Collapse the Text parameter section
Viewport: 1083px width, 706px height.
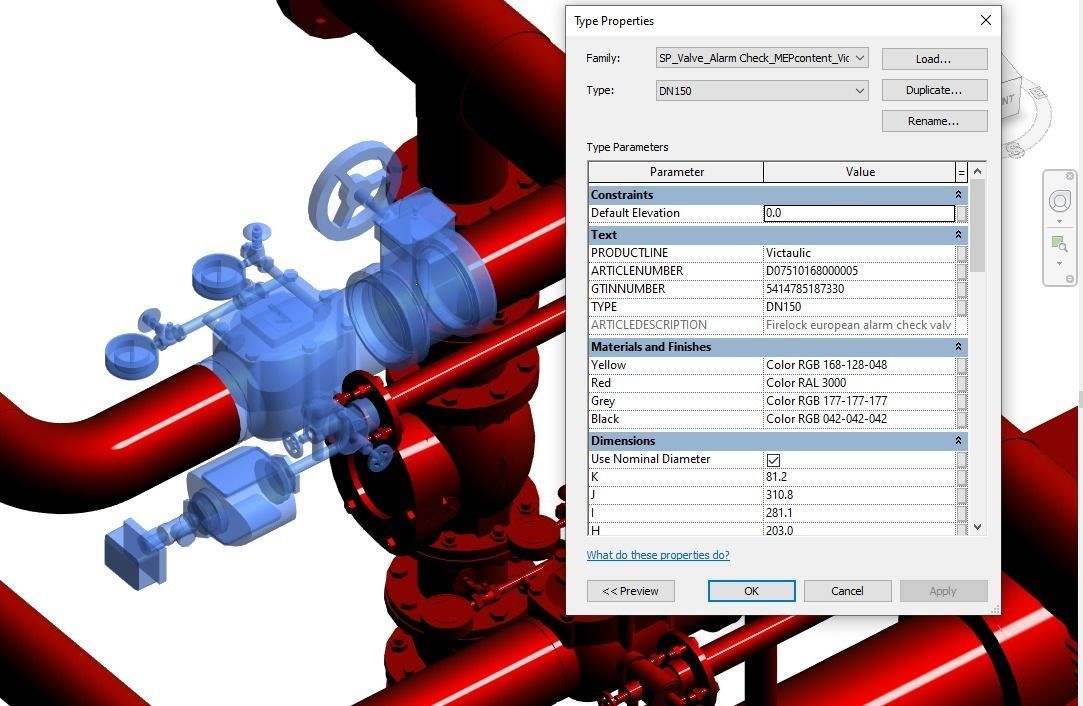point(957,234)
